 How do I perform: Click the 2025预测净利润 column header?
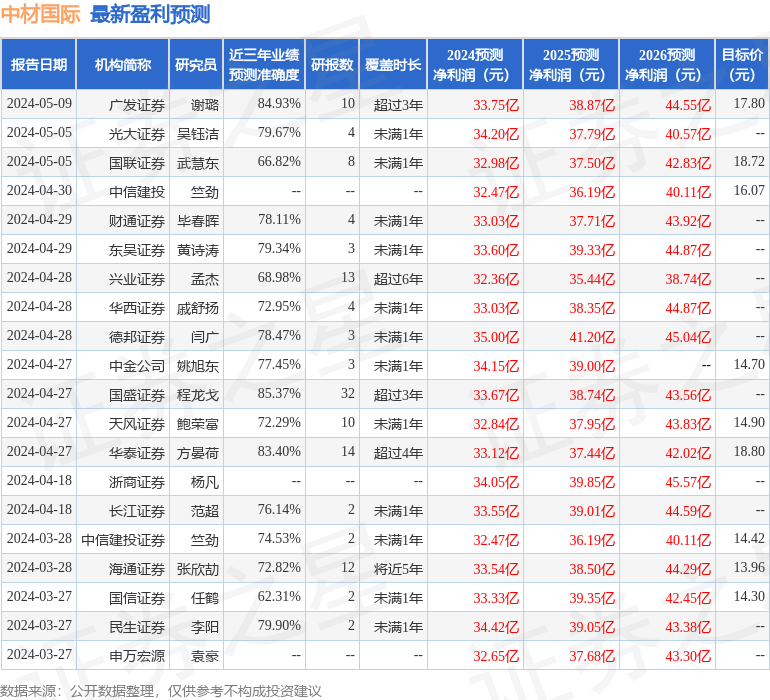(x=571, y=64)
